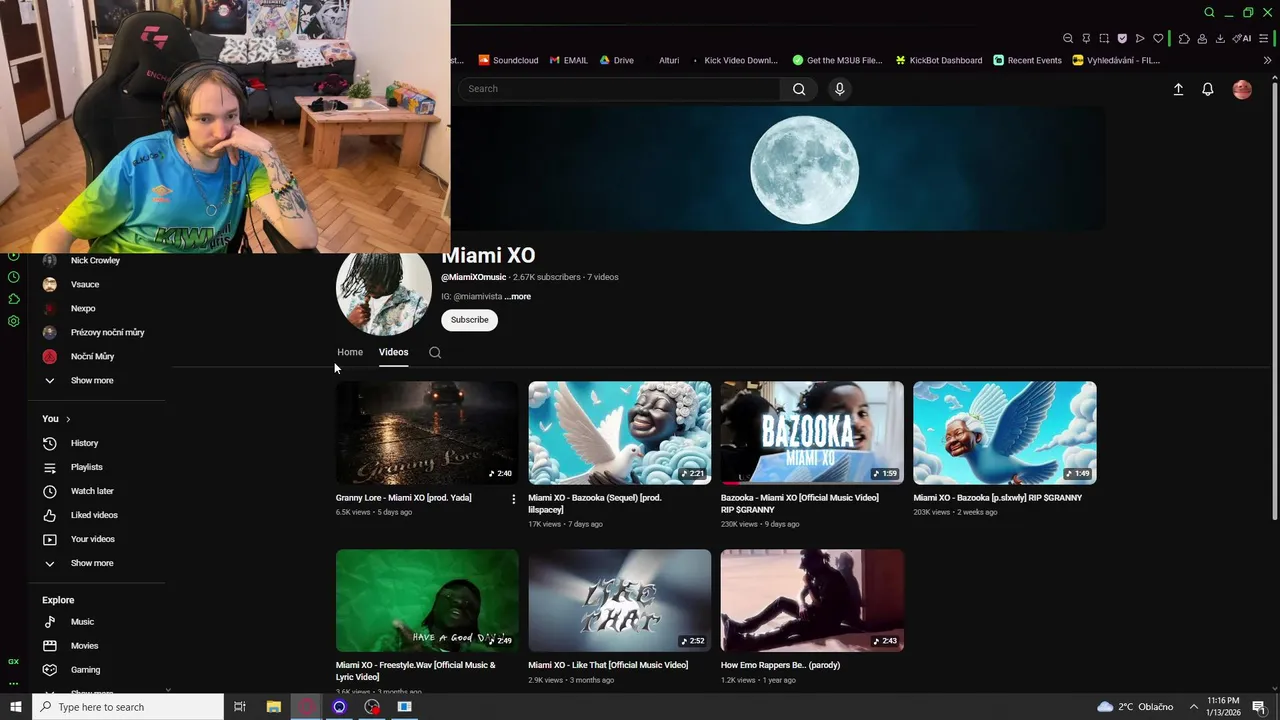Search within the Miami XO channel

pos(435,352)
